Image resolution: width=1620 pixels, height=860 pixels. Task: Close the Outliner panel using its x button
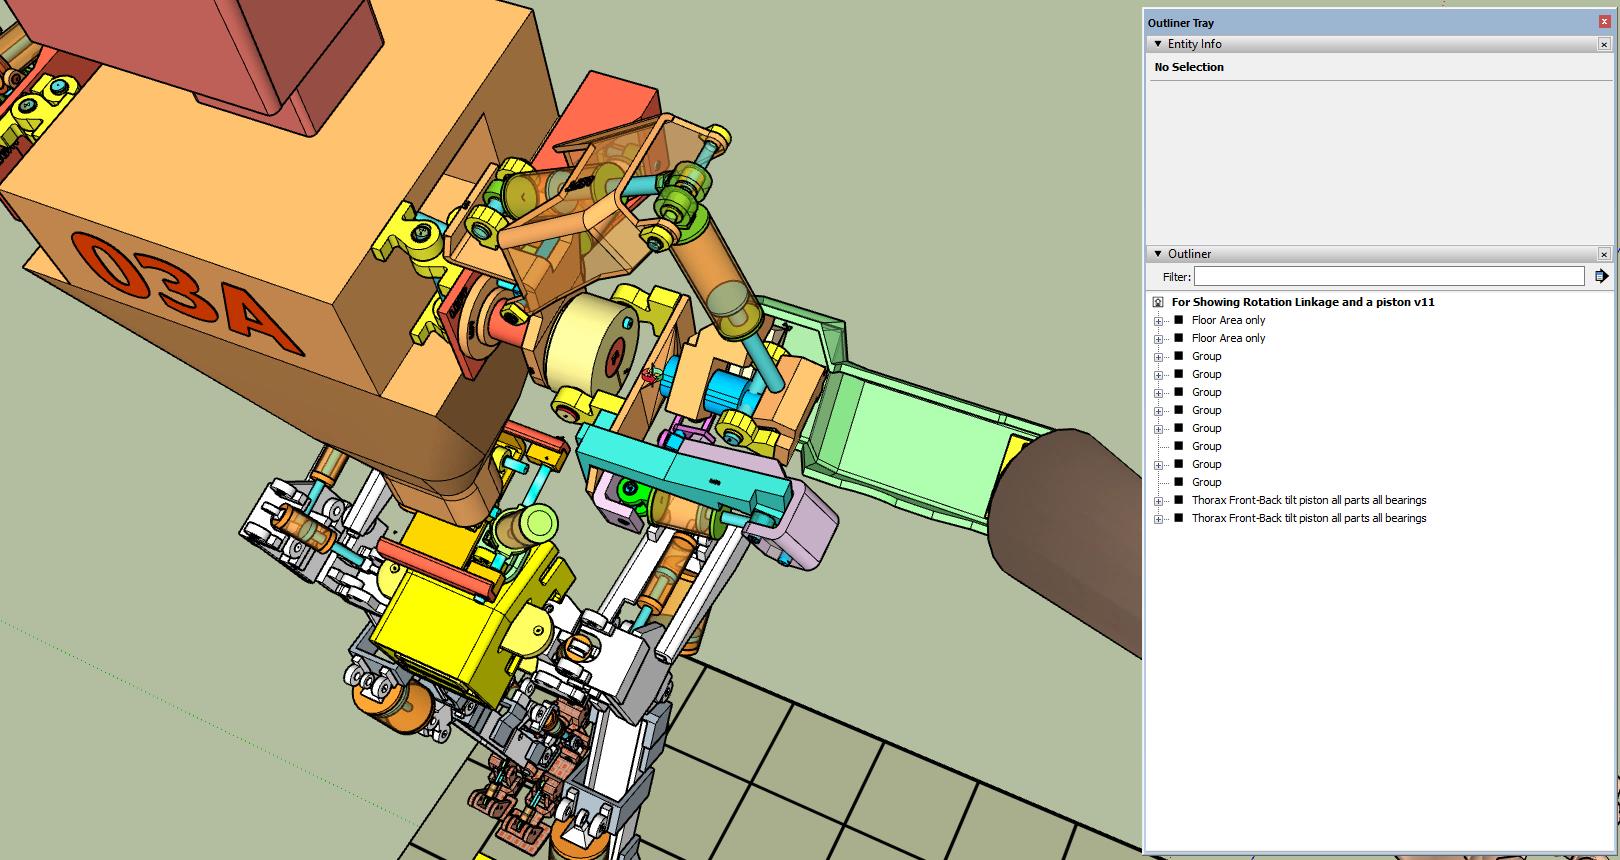coord(1604,254)
